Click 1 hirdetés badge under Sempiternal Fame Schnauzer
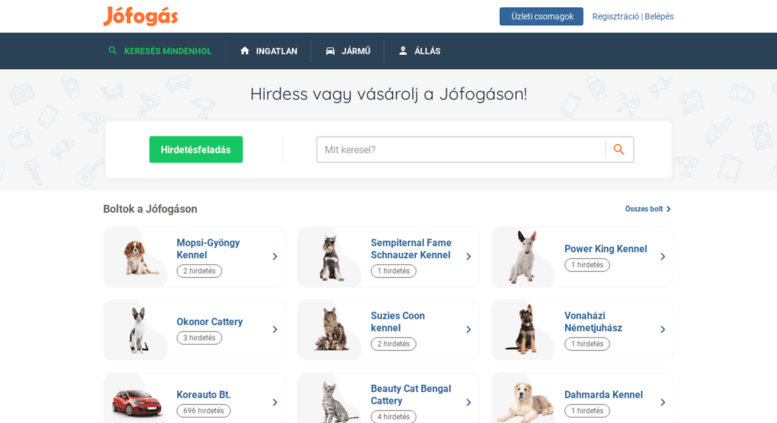Screen dimensions: 777x423 point(393,271)
